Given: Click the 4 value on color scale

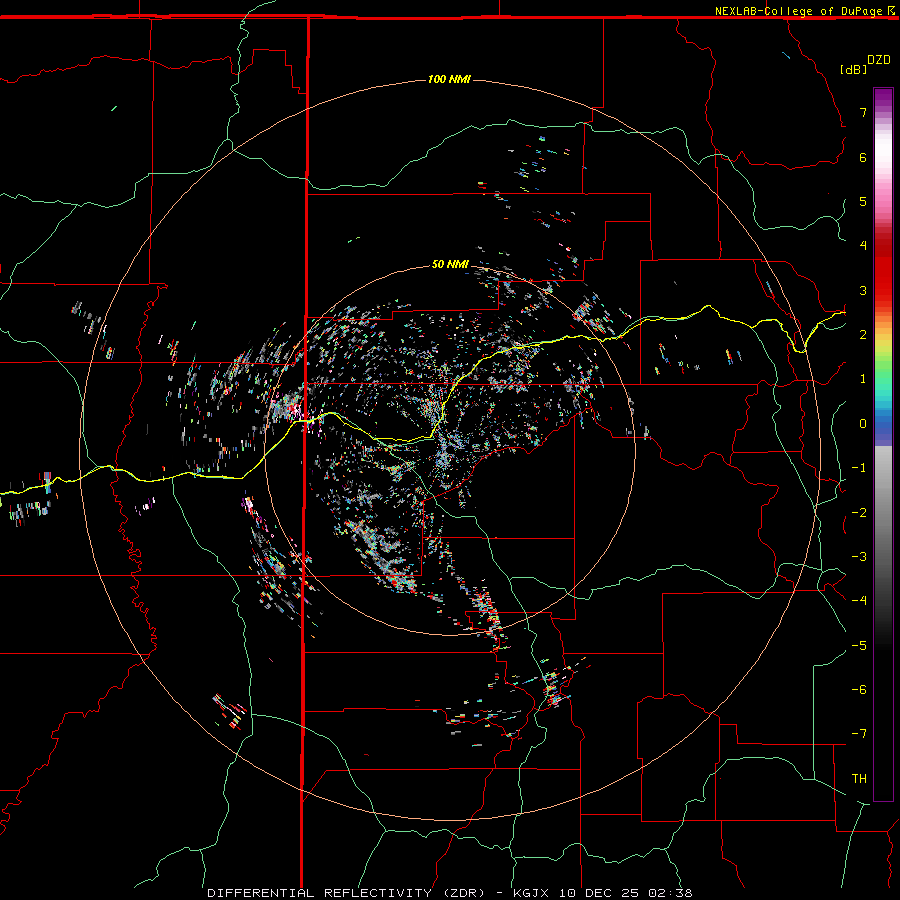Looking at the screenshot, I should click(x=863, y=246).
